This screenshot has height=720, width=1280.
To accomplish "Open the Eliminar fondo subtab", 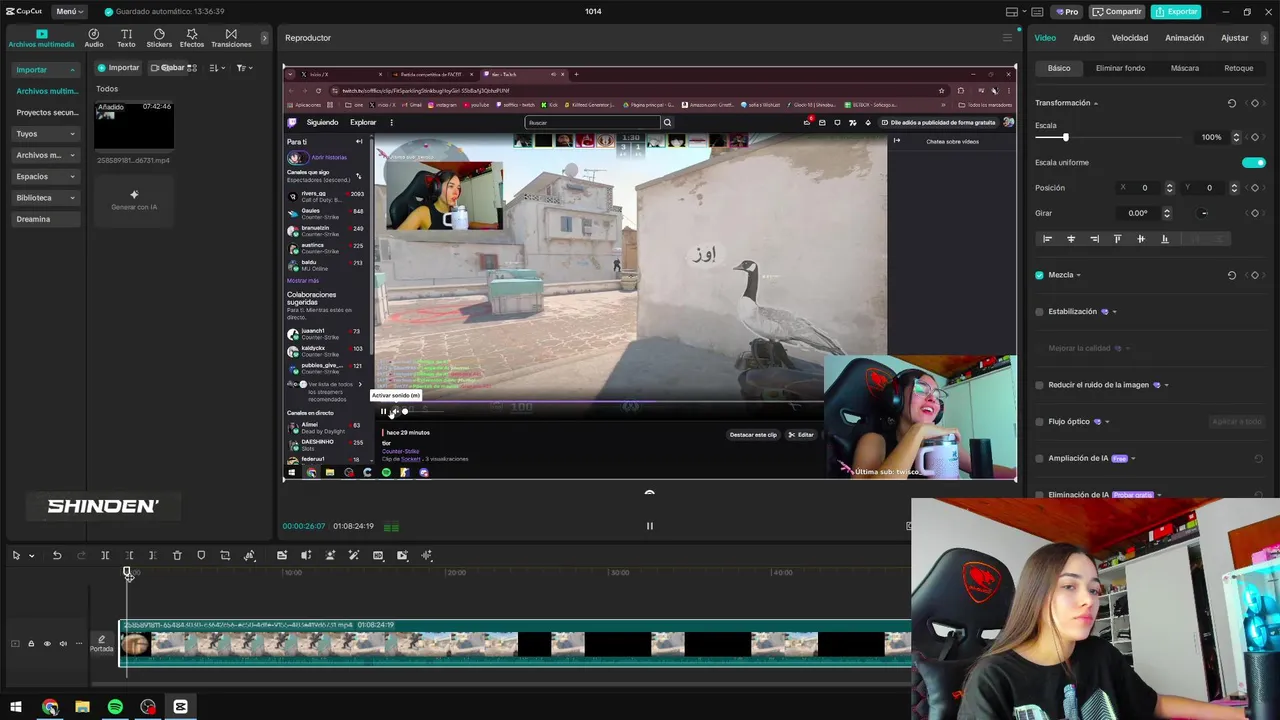I will [x=1120, y=68].
